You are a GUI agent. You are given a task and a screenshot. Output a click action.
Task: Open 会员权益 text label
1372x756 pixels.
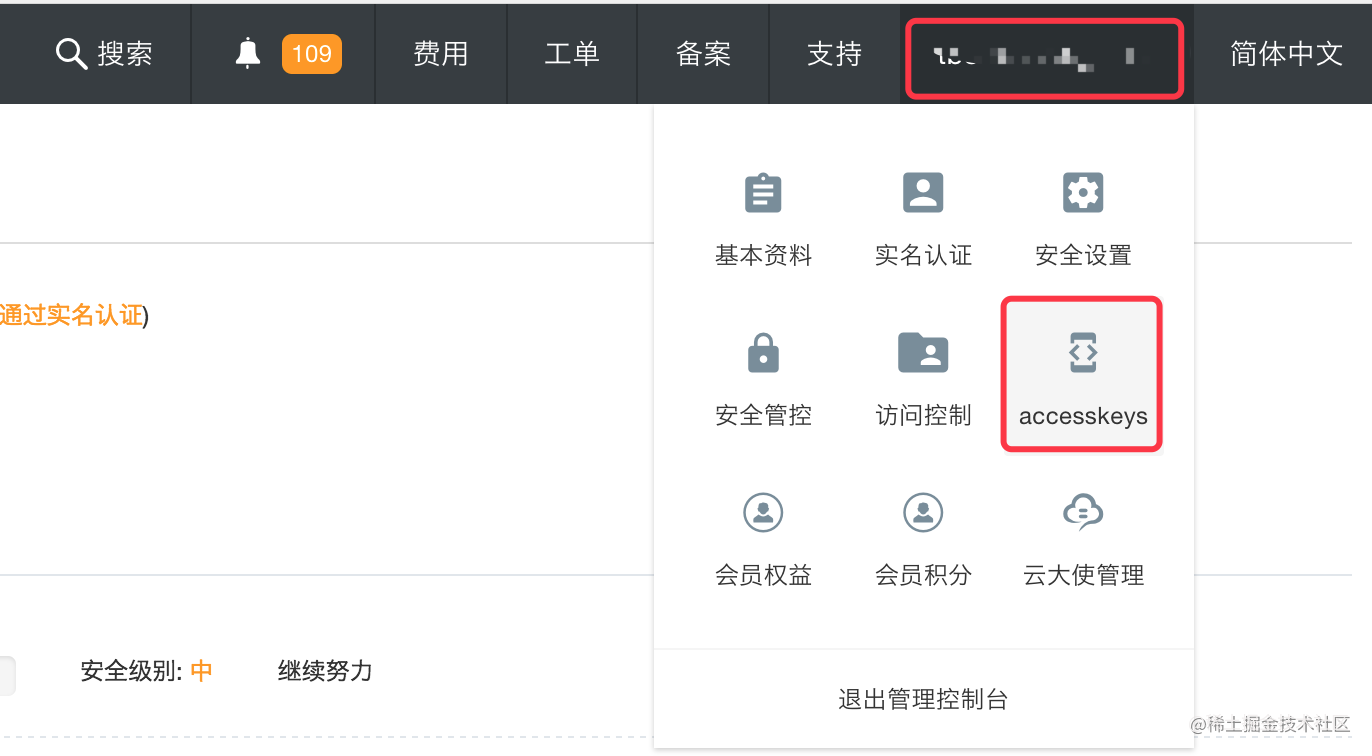pos(764,576)
